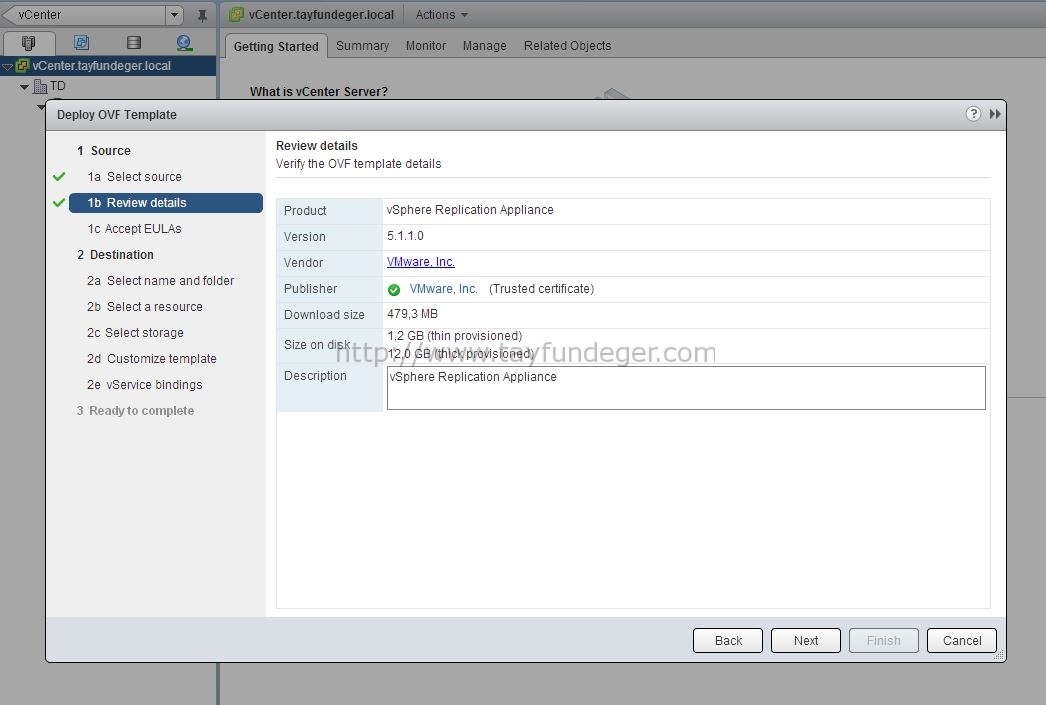Click the double-arrow minimize icon in dialog header
1046x705 pixels.
point(995,114)
